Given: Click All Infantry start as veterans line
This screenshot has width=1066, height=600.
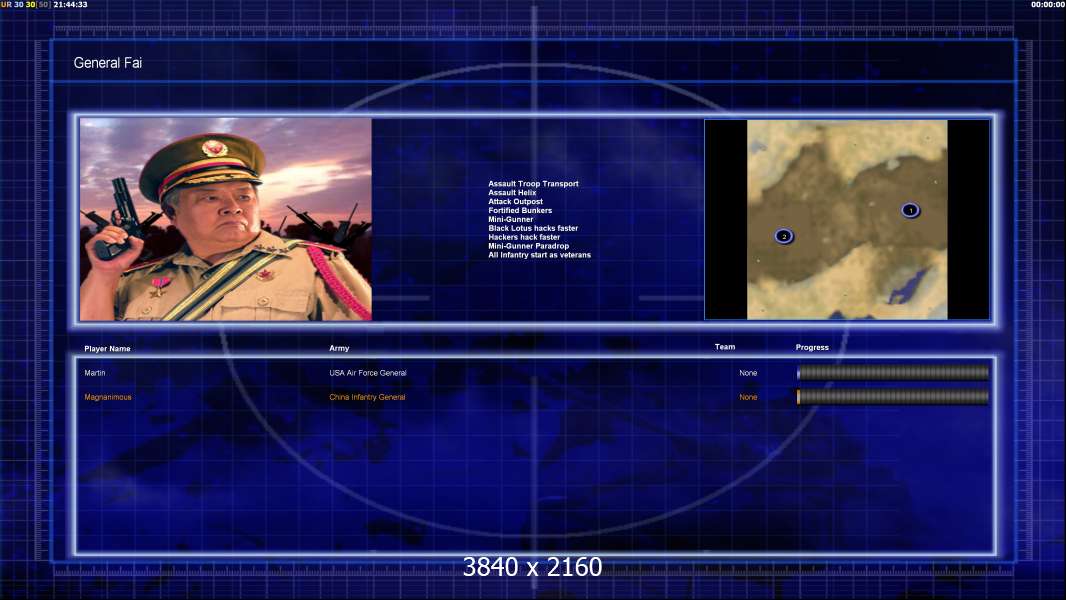Looking at the screenshot, I should (540, 255).
